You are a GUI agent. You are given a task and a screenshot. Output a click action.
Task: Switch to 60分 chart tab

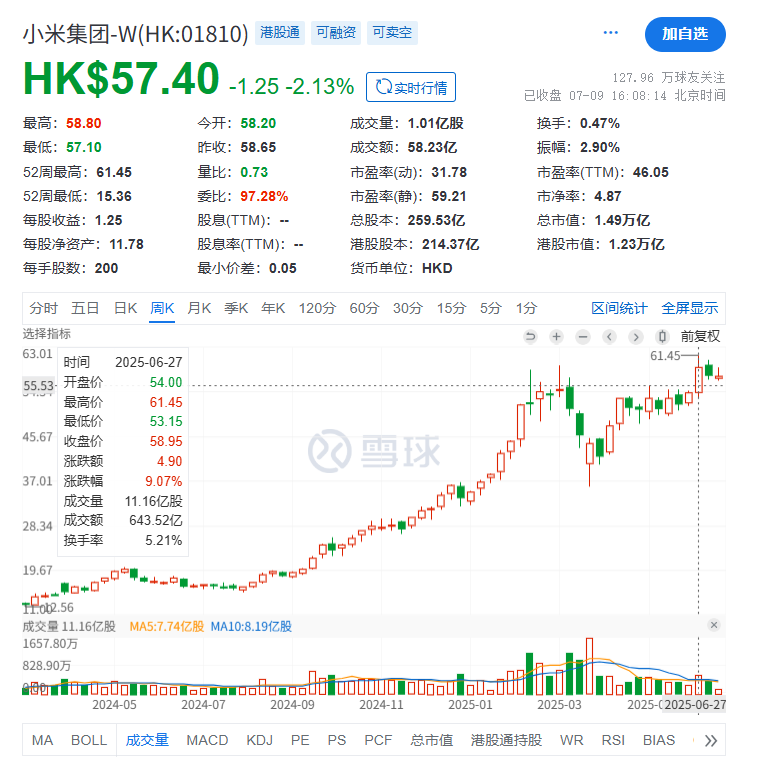coord(364,308)
